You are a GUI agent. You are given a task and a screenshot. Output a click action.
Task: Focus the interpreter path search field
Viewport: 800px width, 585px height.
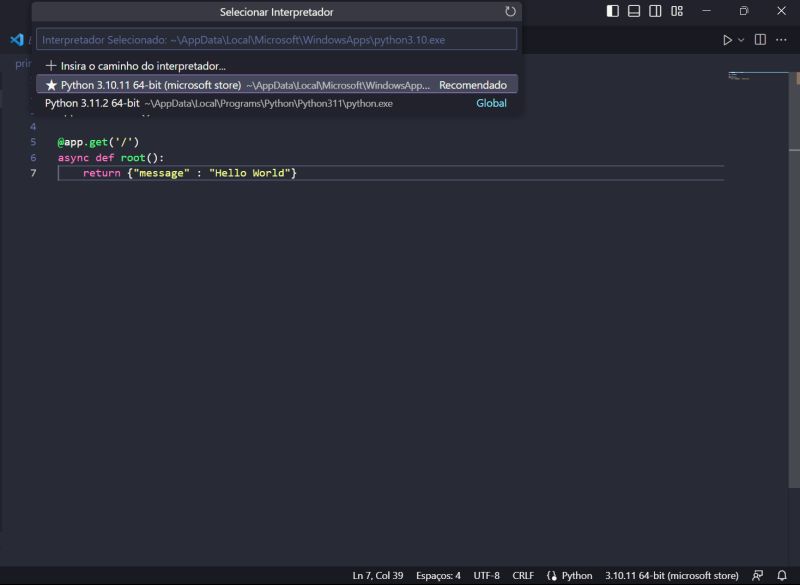[276, 40]
